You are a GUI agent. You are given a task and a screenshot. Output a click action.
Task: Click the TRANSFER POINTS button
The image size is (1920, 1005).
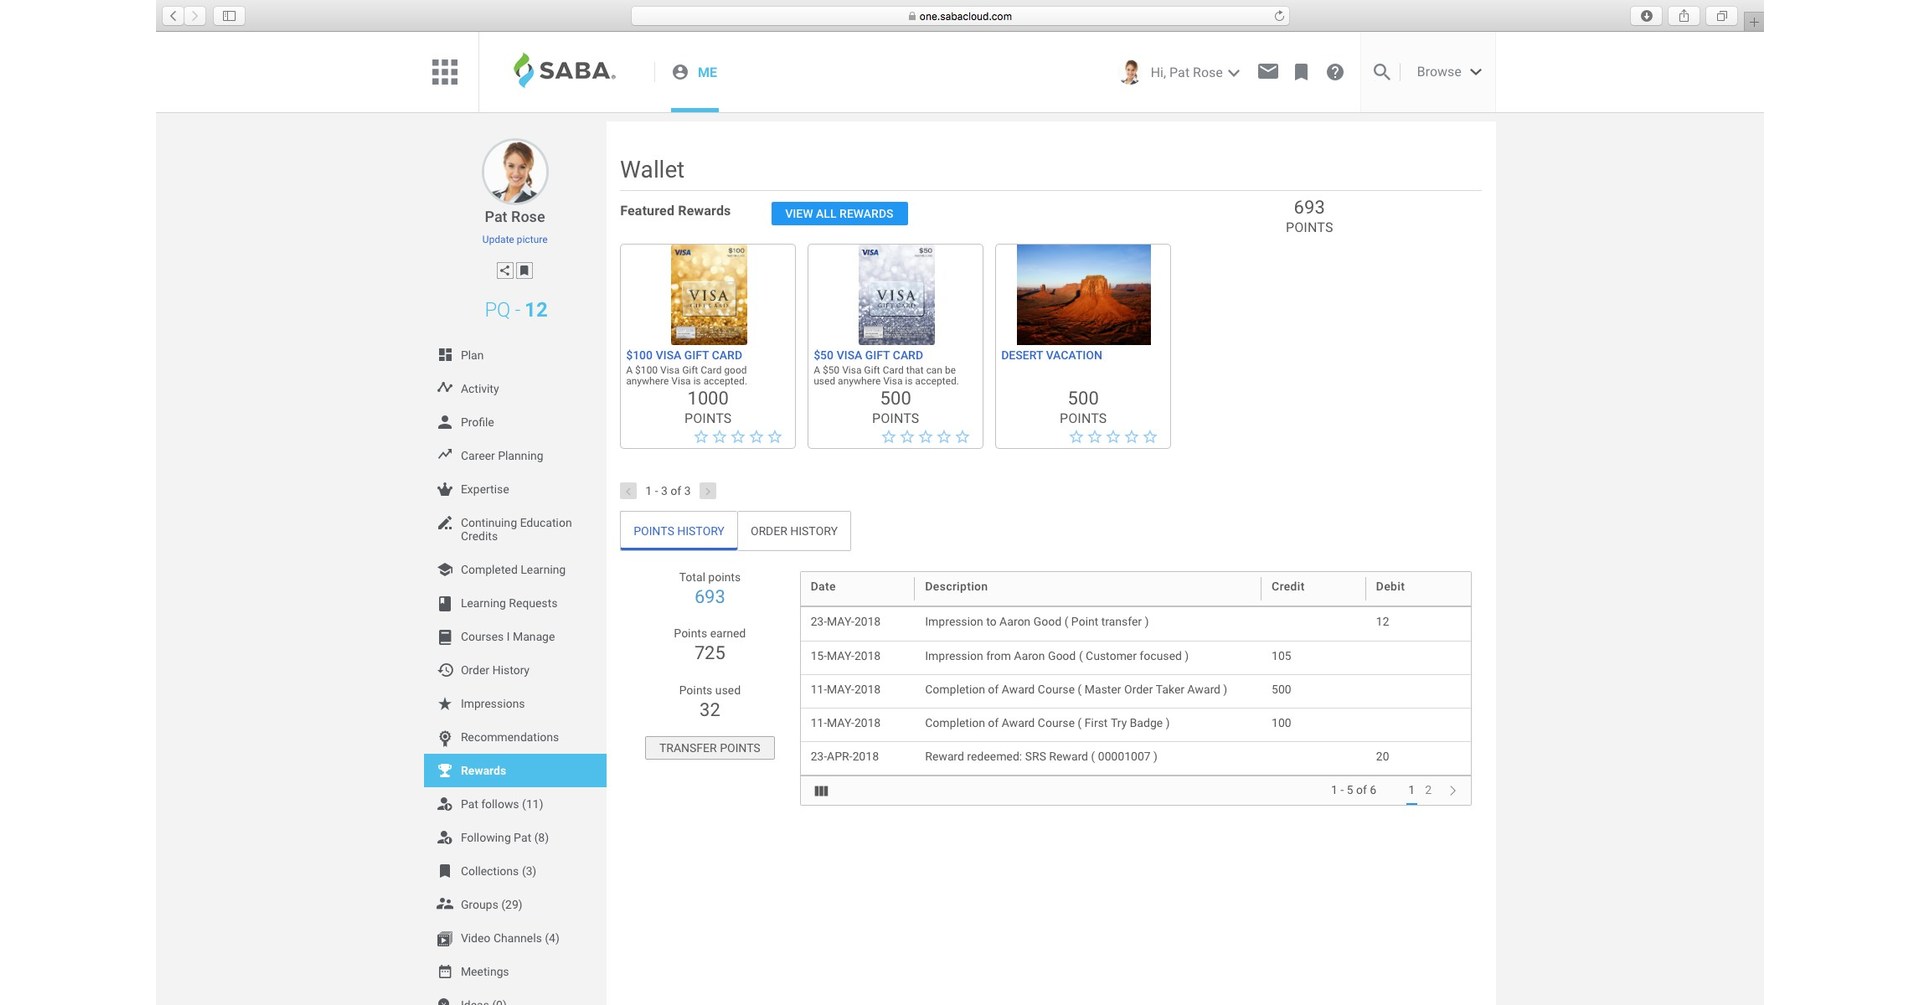709,747
